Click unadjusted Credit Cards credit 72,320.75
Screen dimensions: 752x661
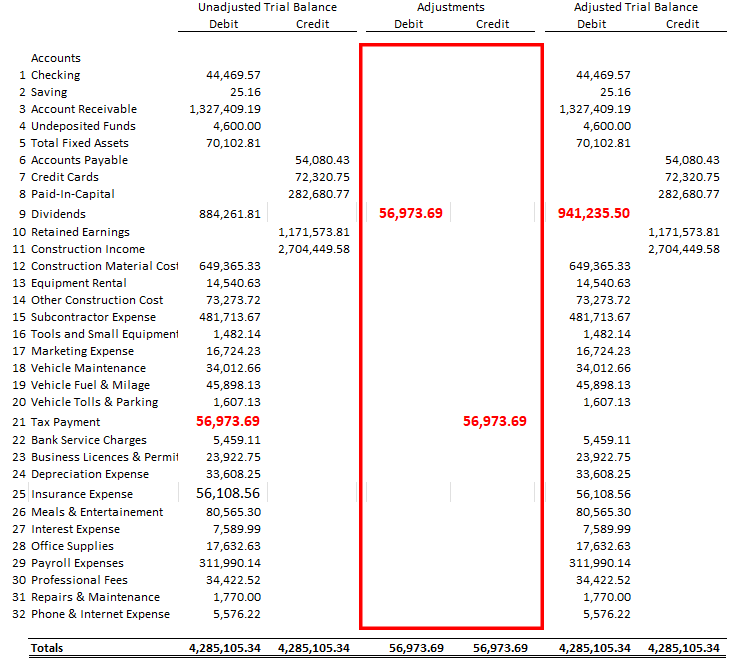(322, 177)
